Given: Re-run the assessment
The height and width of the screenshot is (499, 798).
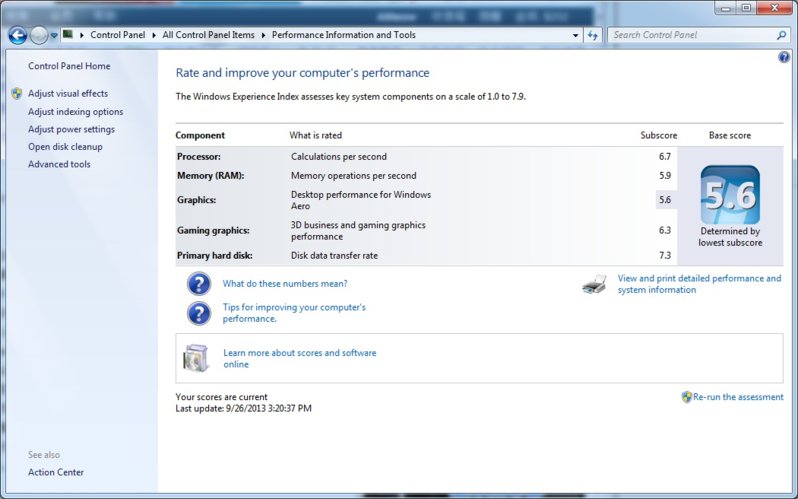Looking at the screenshot, I should tap(738, 397).
